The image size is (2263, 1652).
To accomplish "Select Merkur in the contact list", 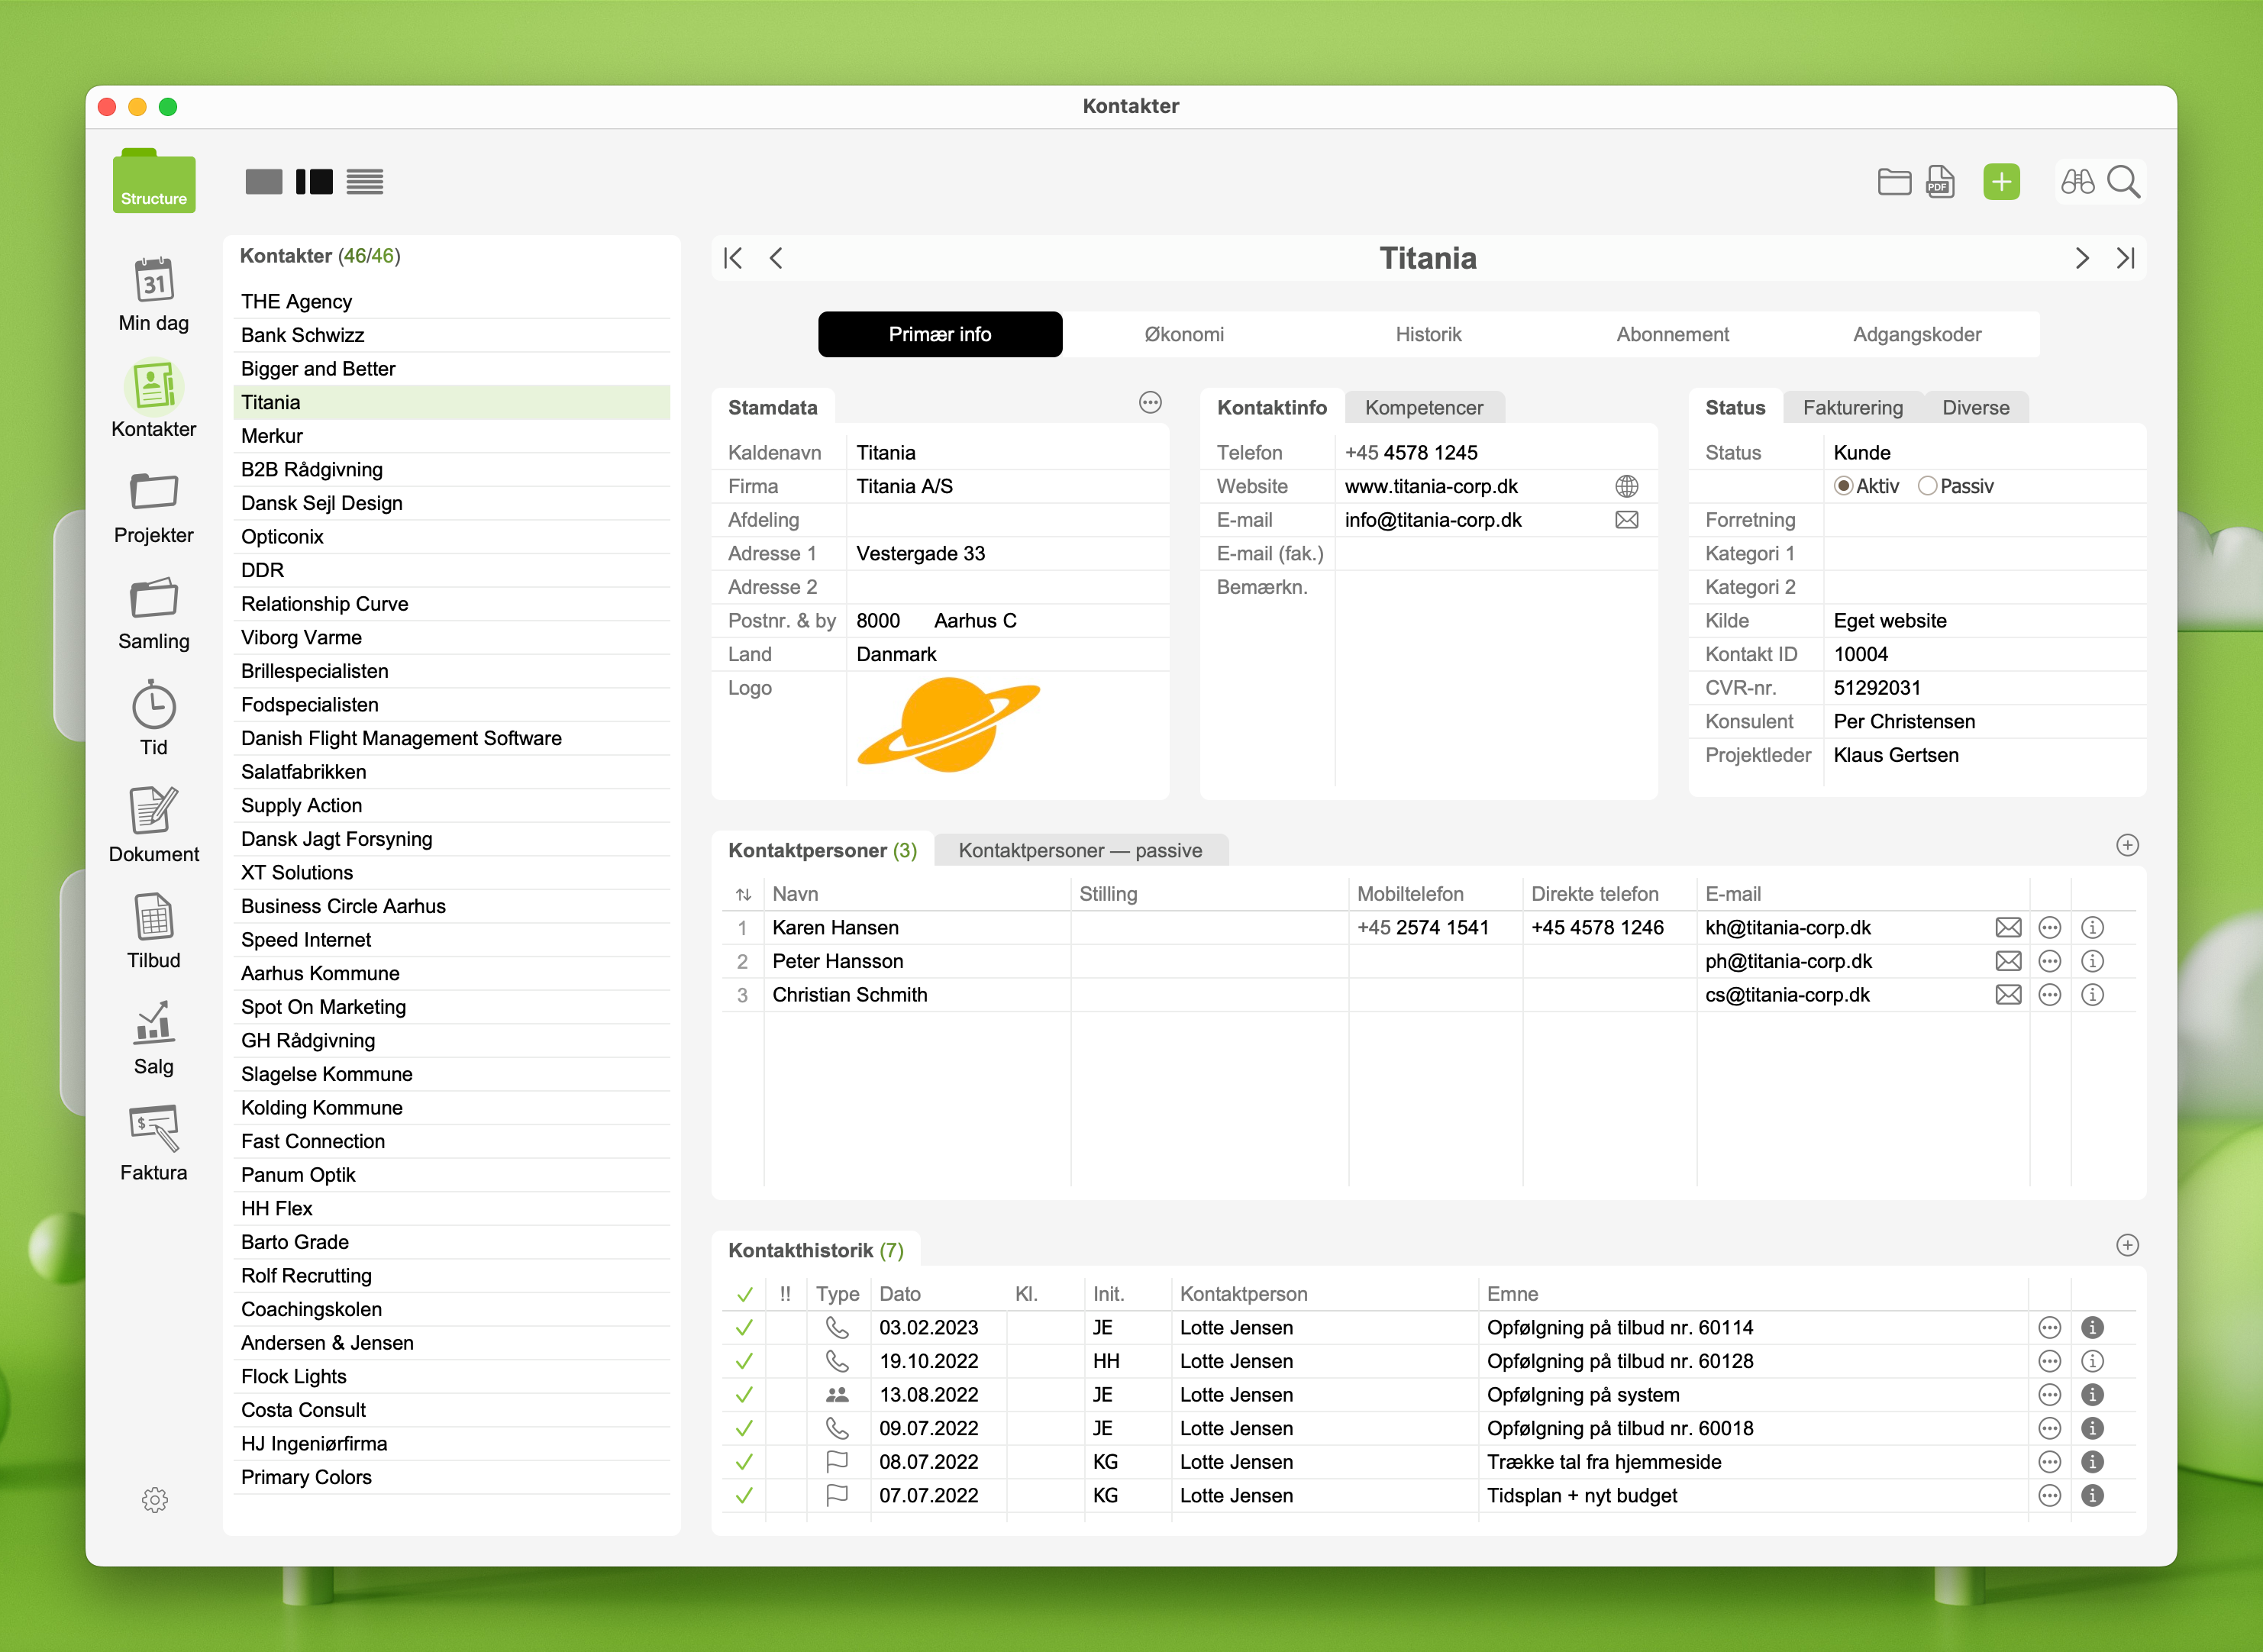I will pyautogui.click(x=272, y=436).
